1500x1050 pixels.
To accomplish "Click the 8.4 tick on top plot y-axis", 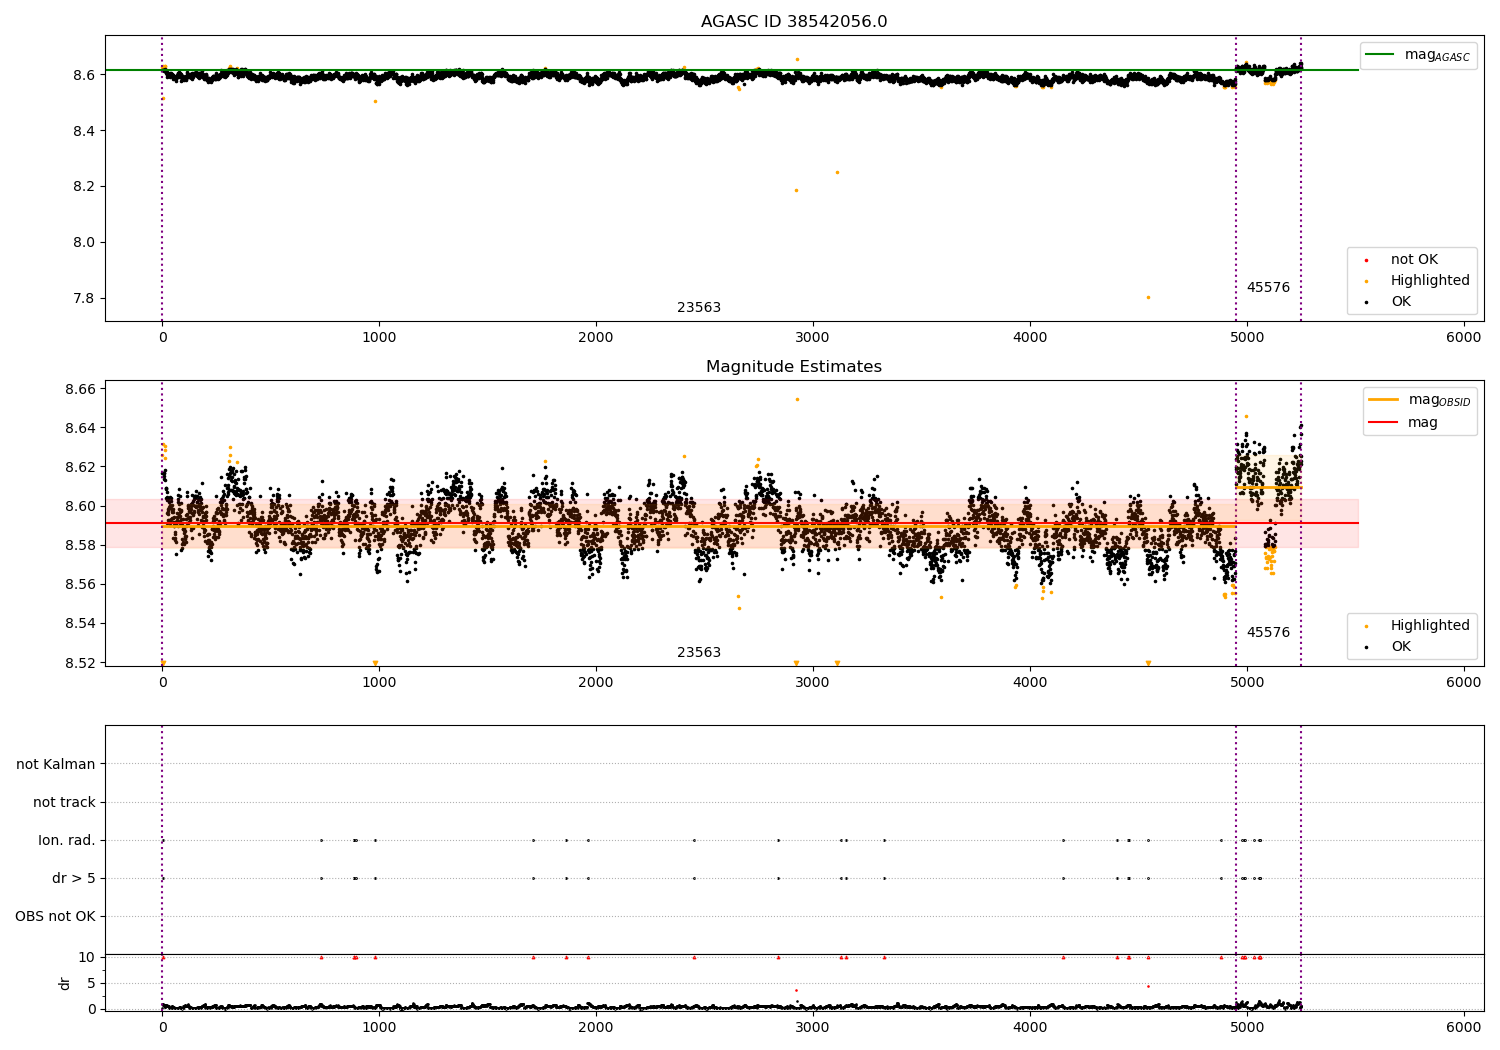I will click(x=83, y=131).
